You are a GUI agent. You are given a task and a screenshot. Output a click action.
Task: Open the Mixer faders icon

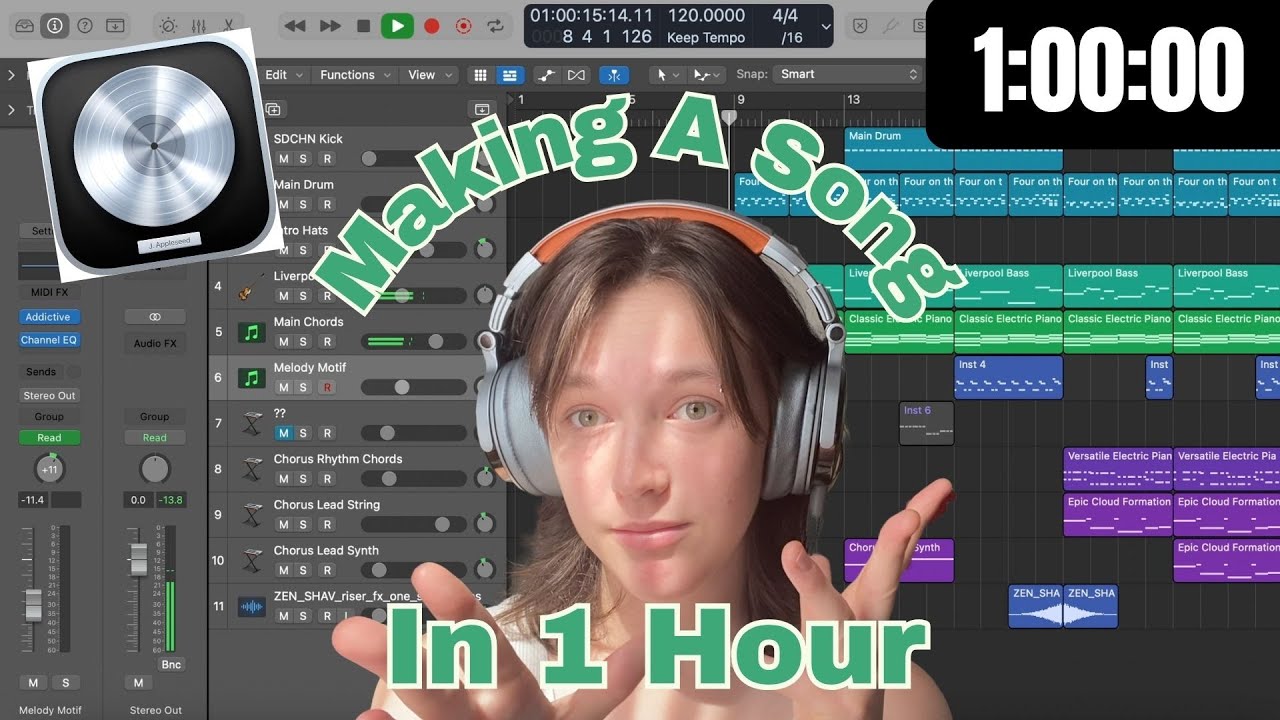click(x=198, y=26)
